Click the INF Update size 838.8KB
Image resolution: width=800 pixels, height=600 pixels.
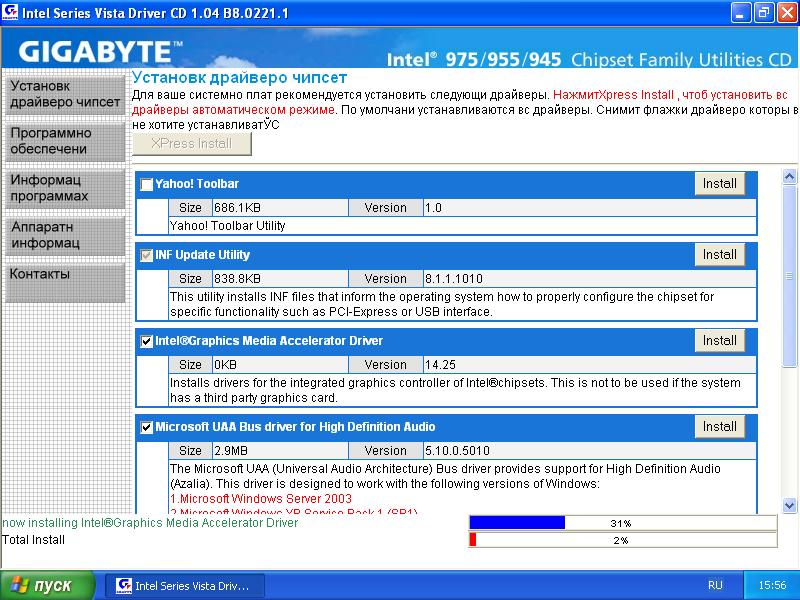coord(237,279)
